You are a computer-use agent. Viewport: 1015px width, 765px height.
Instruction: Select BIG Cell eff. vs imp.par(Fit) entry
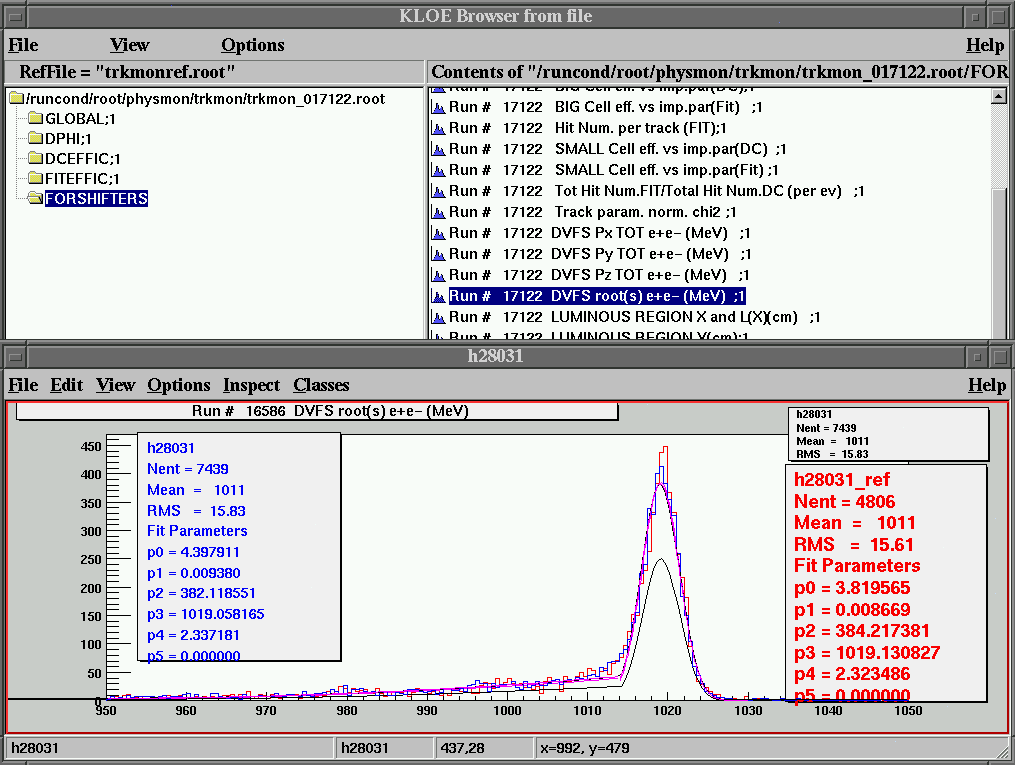[x=606, y=107]
